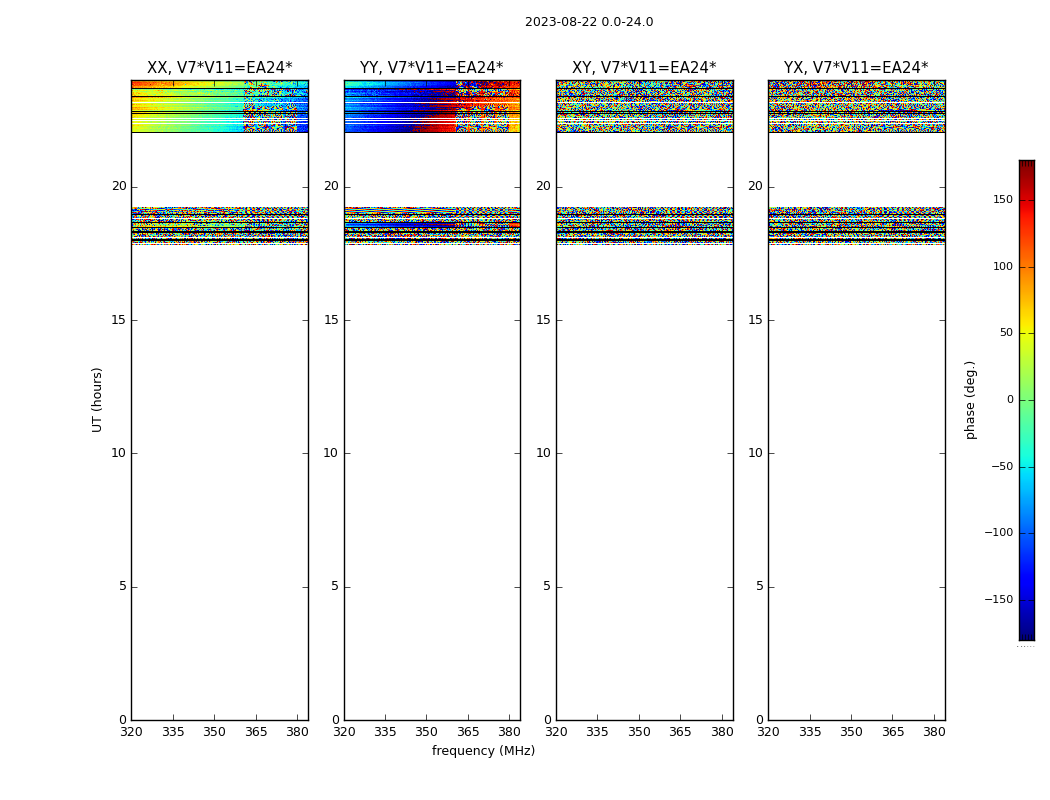
Task: Click the 15 hour tick beside XY panel
Action: pyautogui.click(x=544, y=320)
